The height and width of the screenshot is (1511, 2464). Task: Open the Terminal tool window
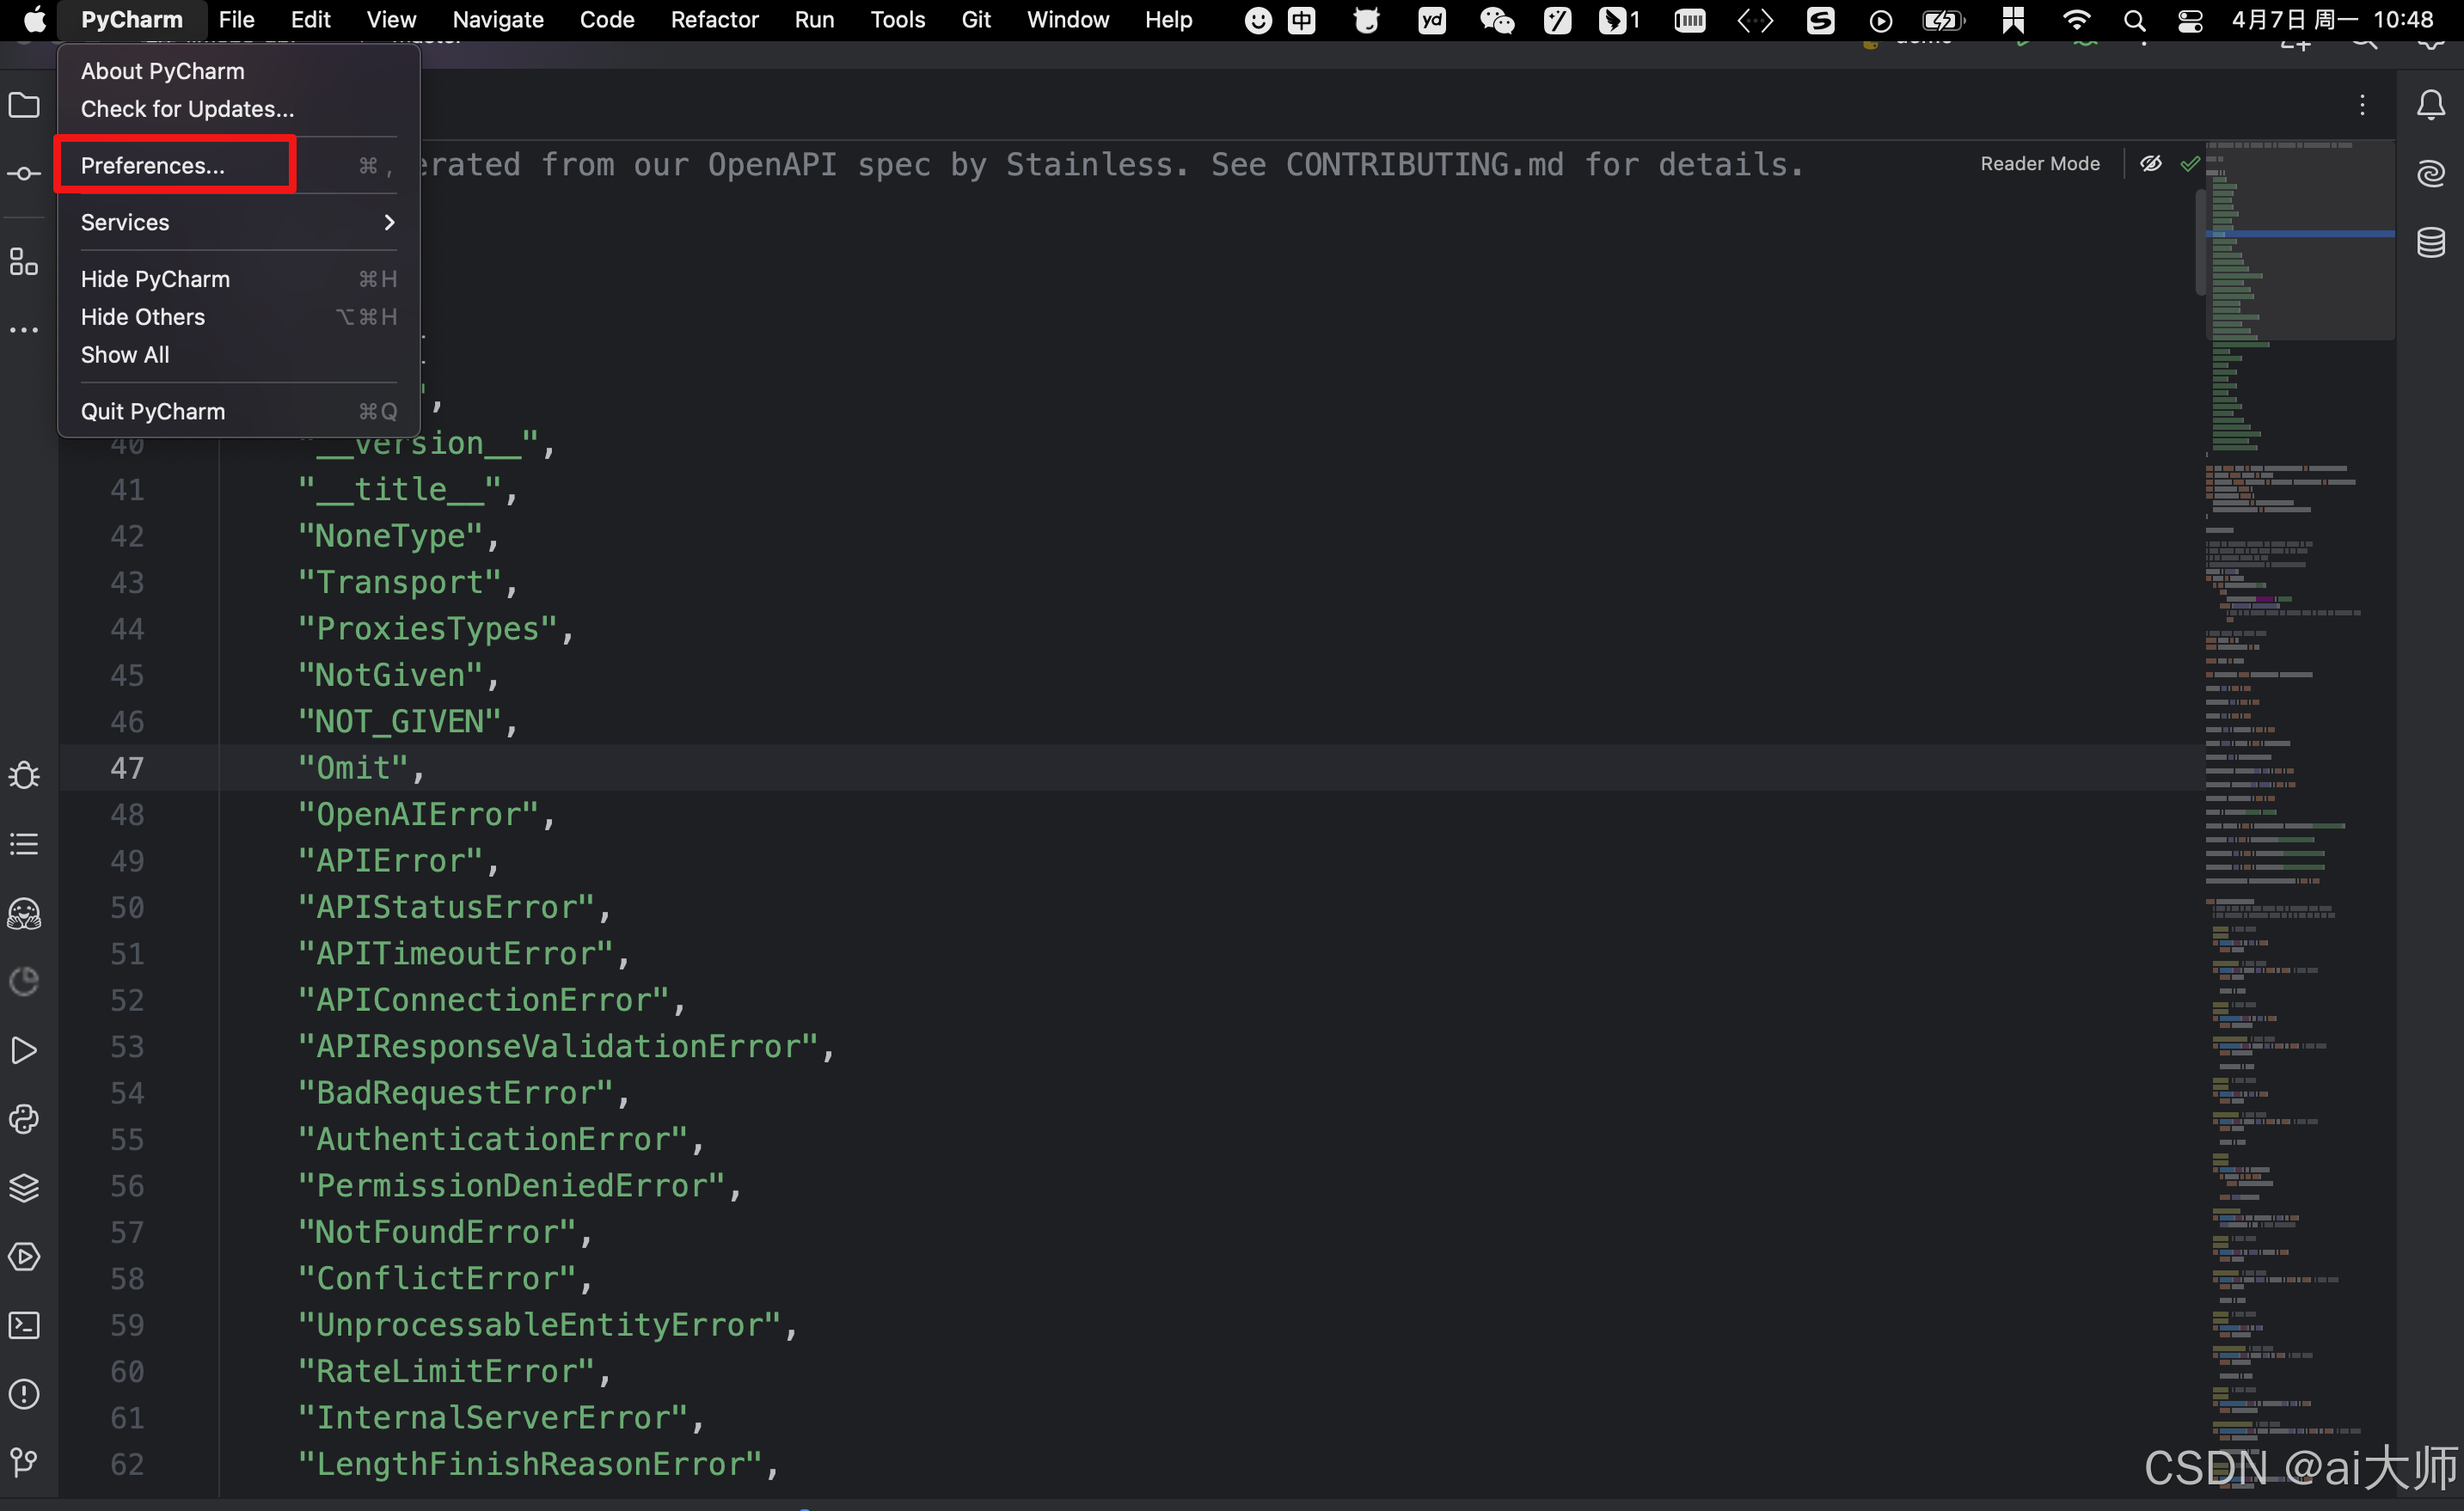(24, 1325)
